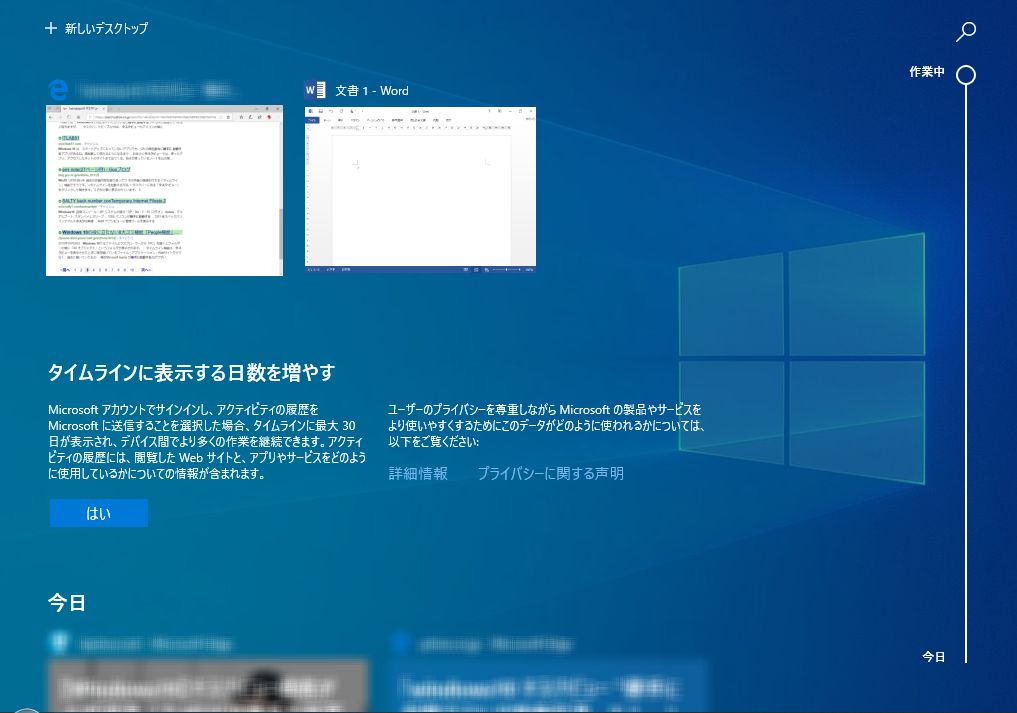Screen dimensions: 1017x713
Task: Jump to 今日 on the timeline slider
Action: click(933, 657)
